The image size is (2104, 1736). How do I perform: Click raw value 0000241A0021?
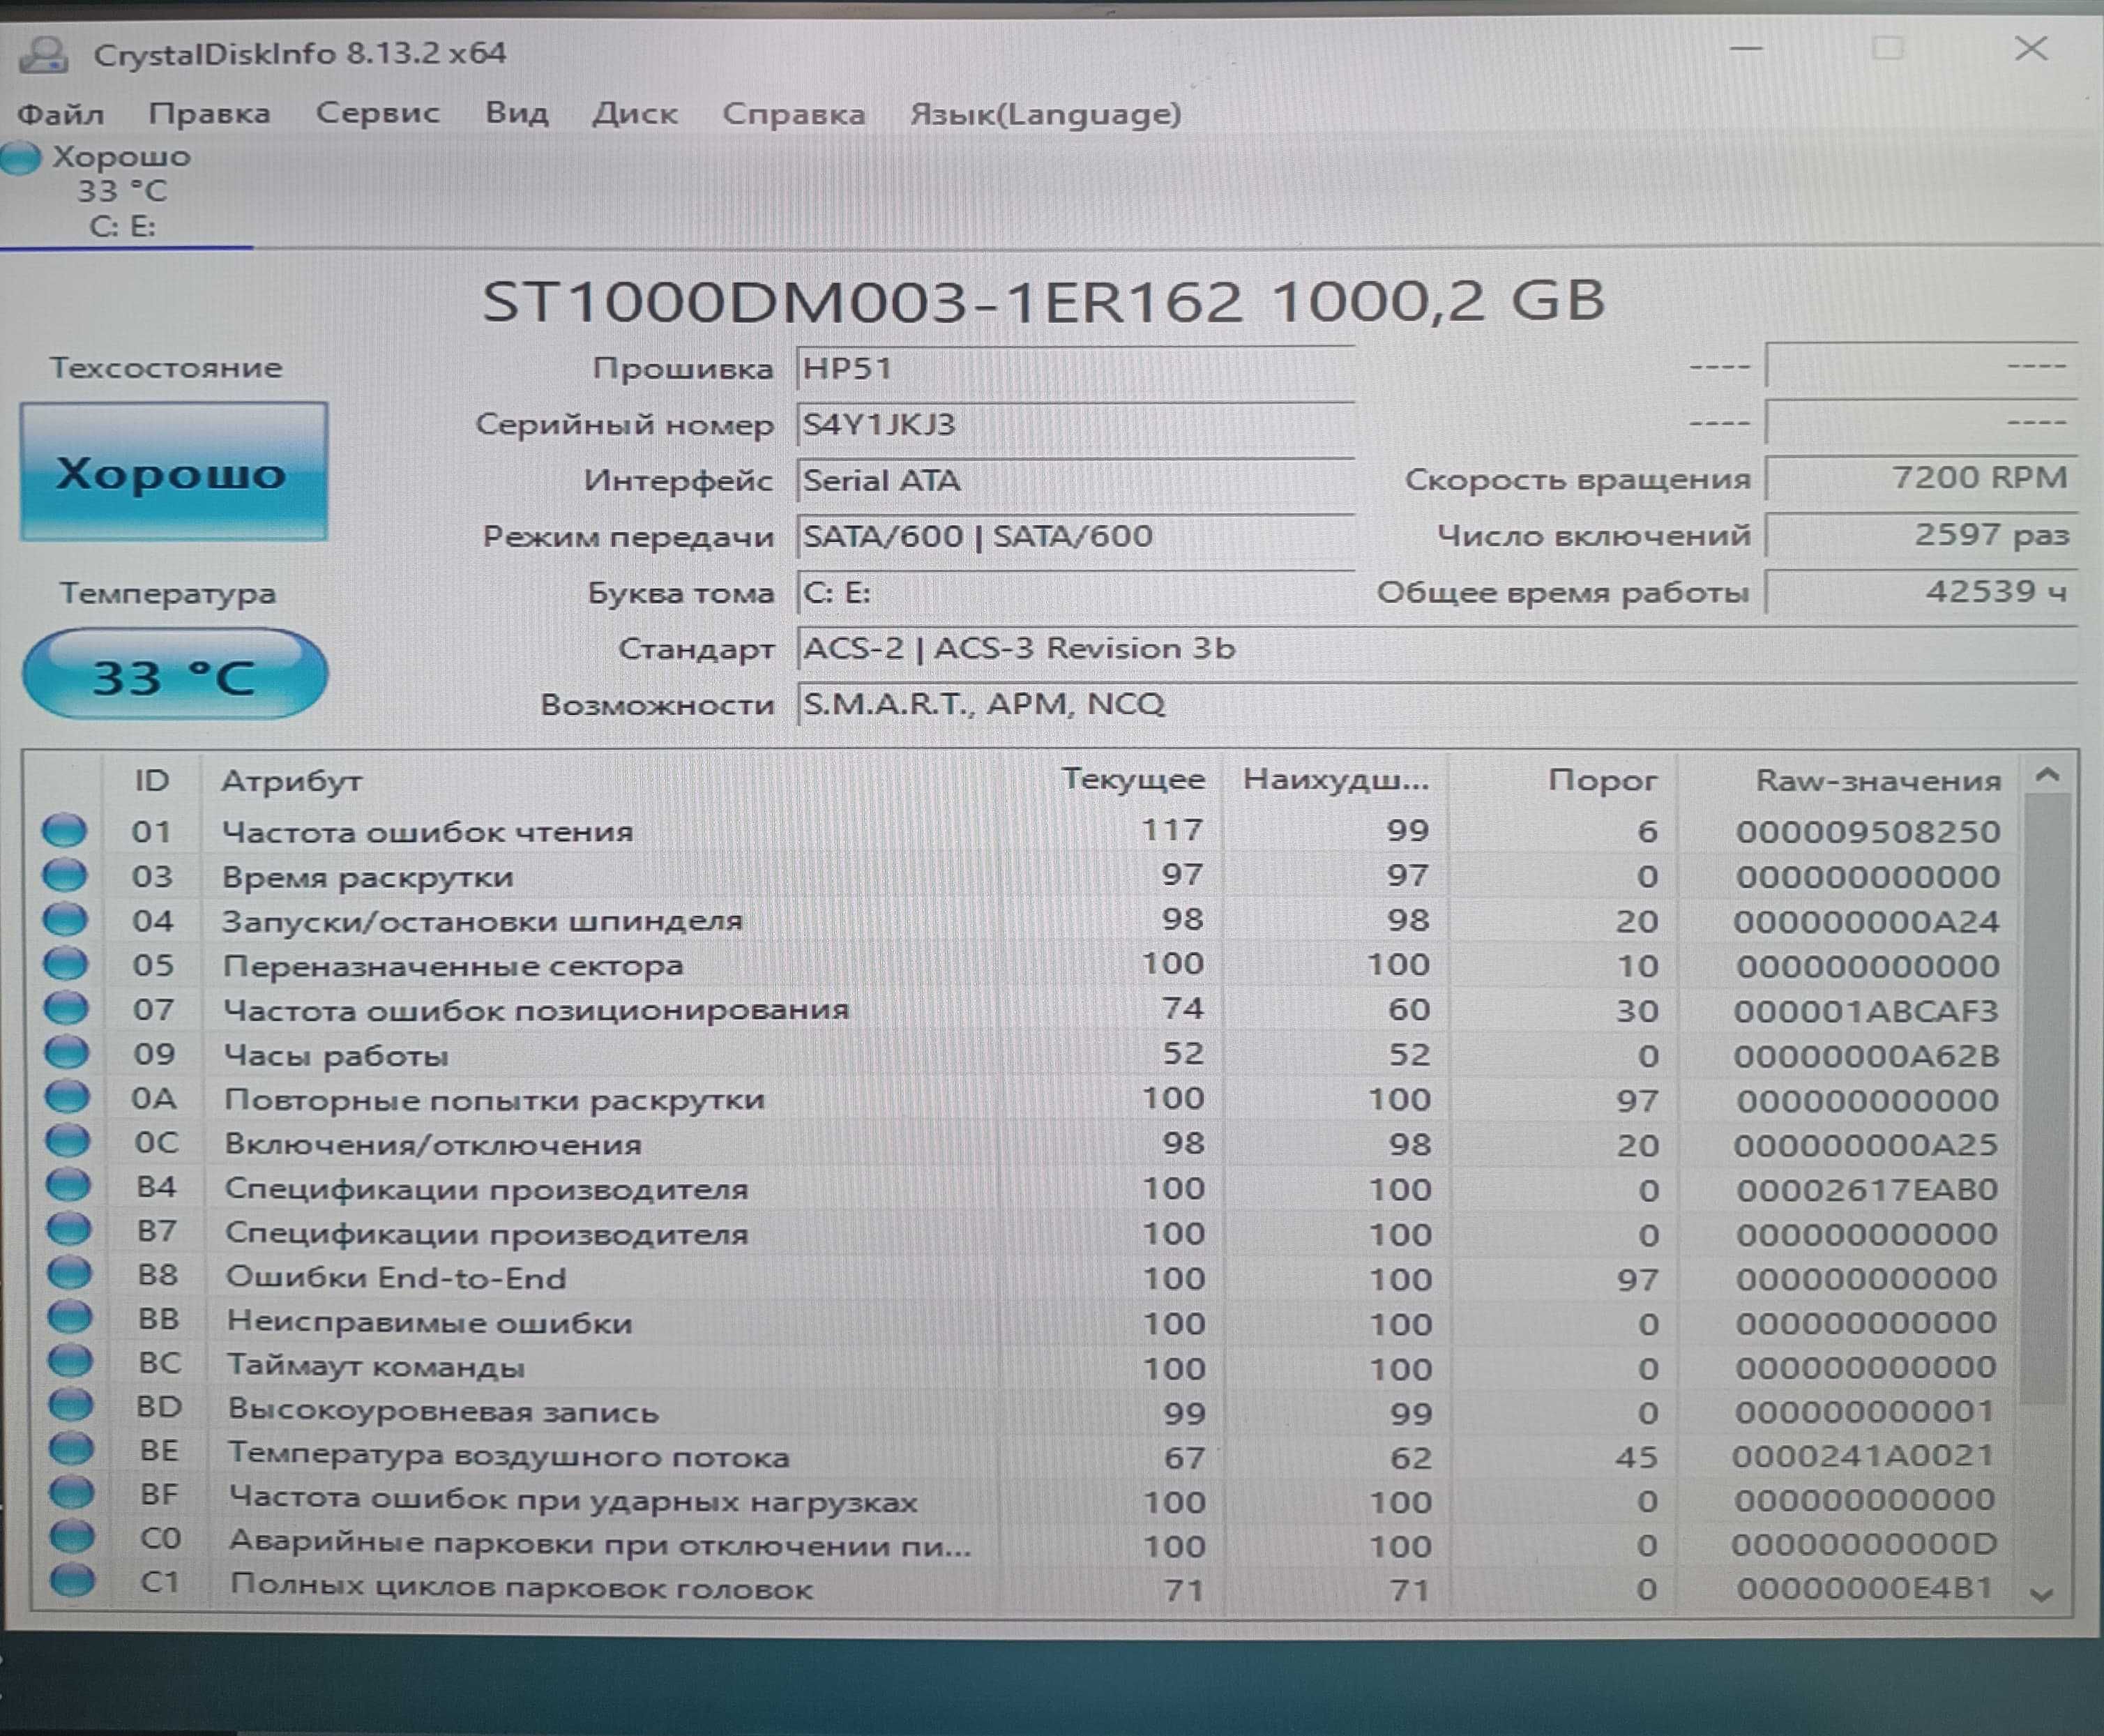click(1863, 1456)
